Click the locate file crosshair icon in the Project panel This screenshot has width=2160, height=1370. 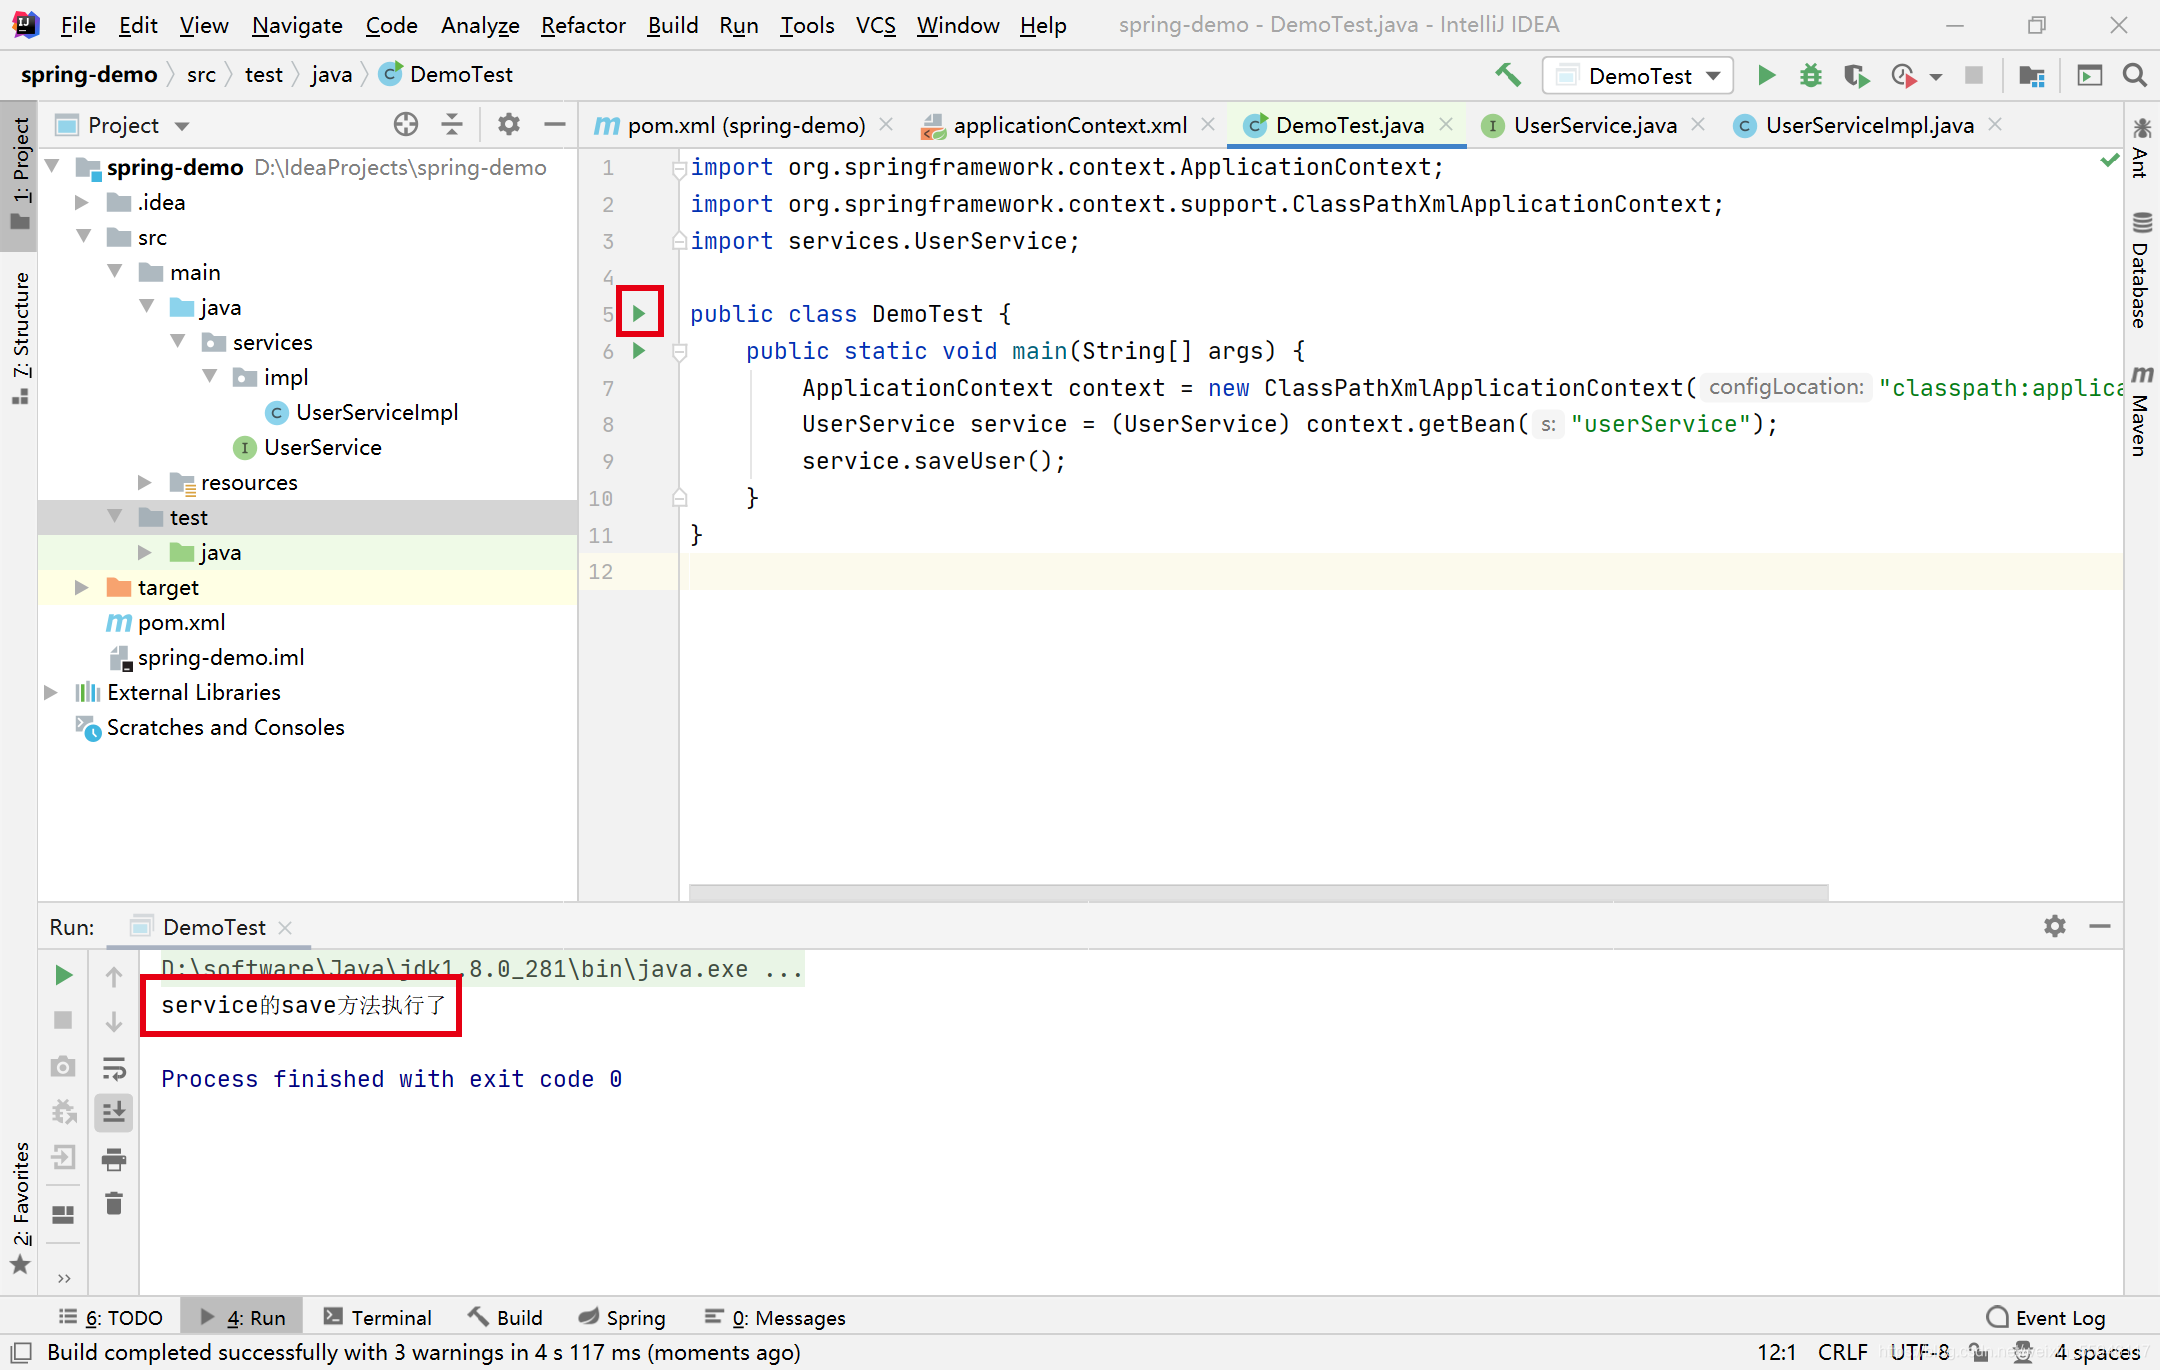(405, 125)
